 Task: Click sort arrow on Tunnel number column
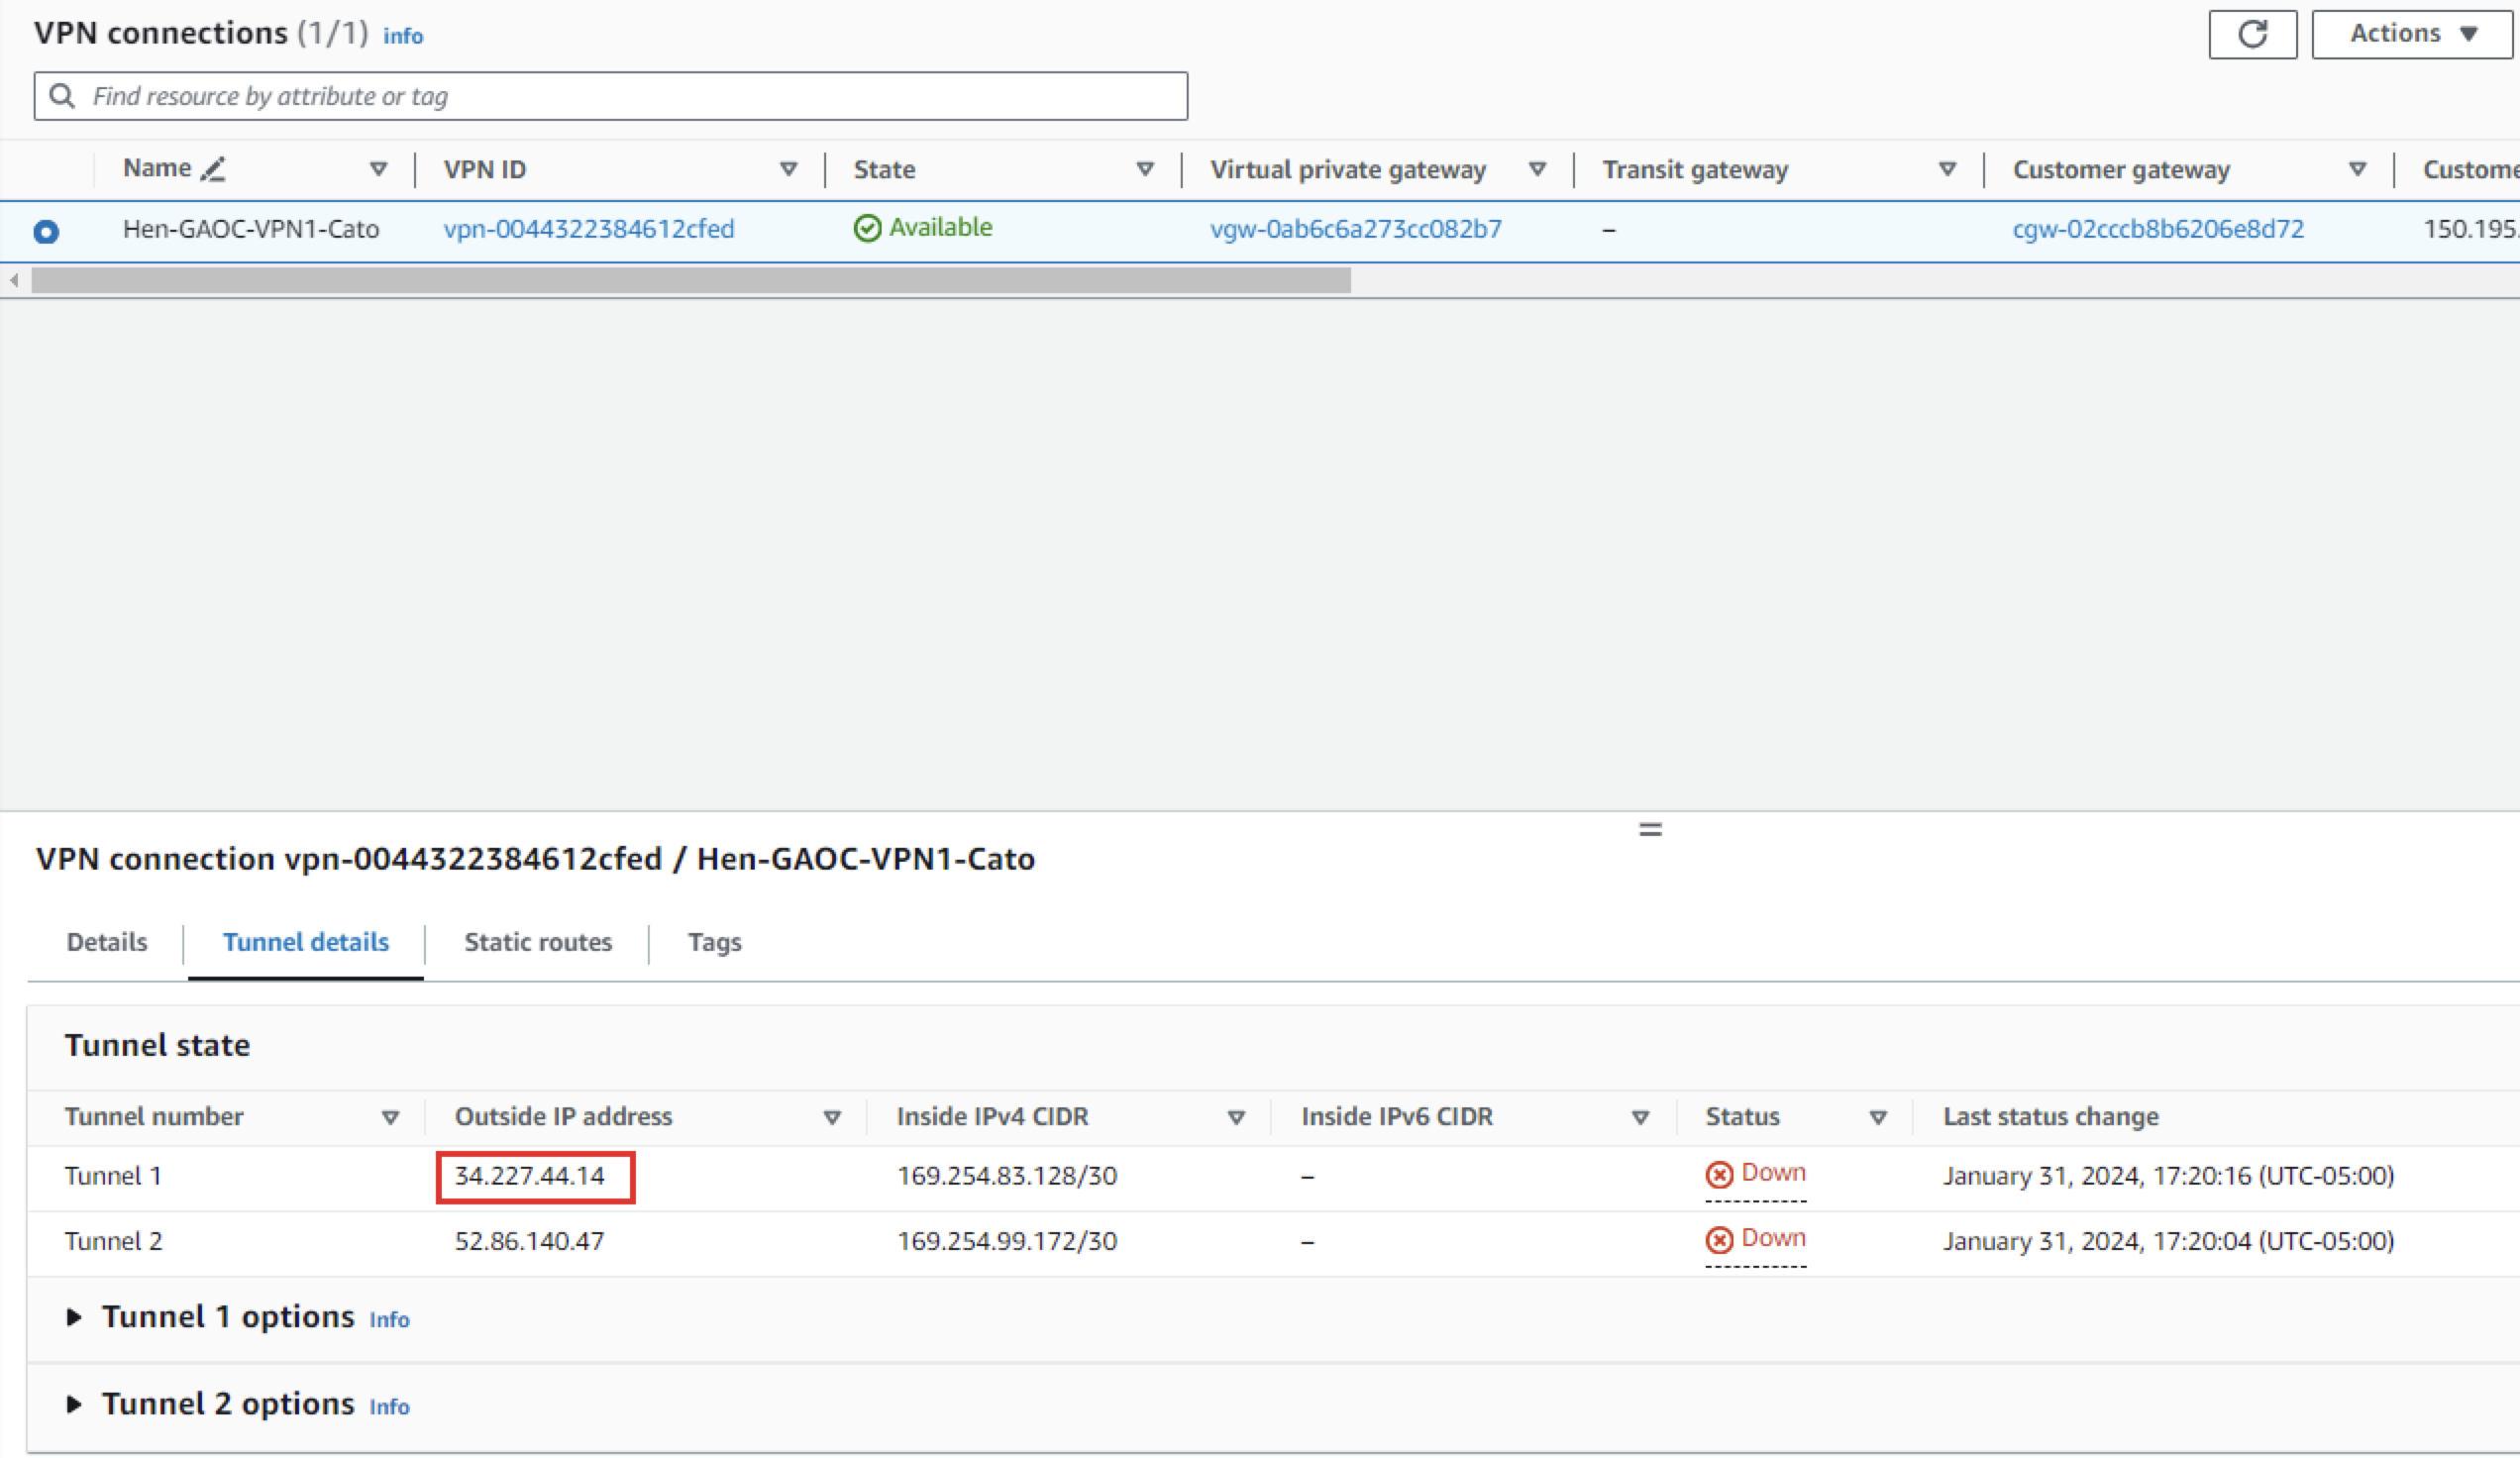click(x=390, y=1117)
